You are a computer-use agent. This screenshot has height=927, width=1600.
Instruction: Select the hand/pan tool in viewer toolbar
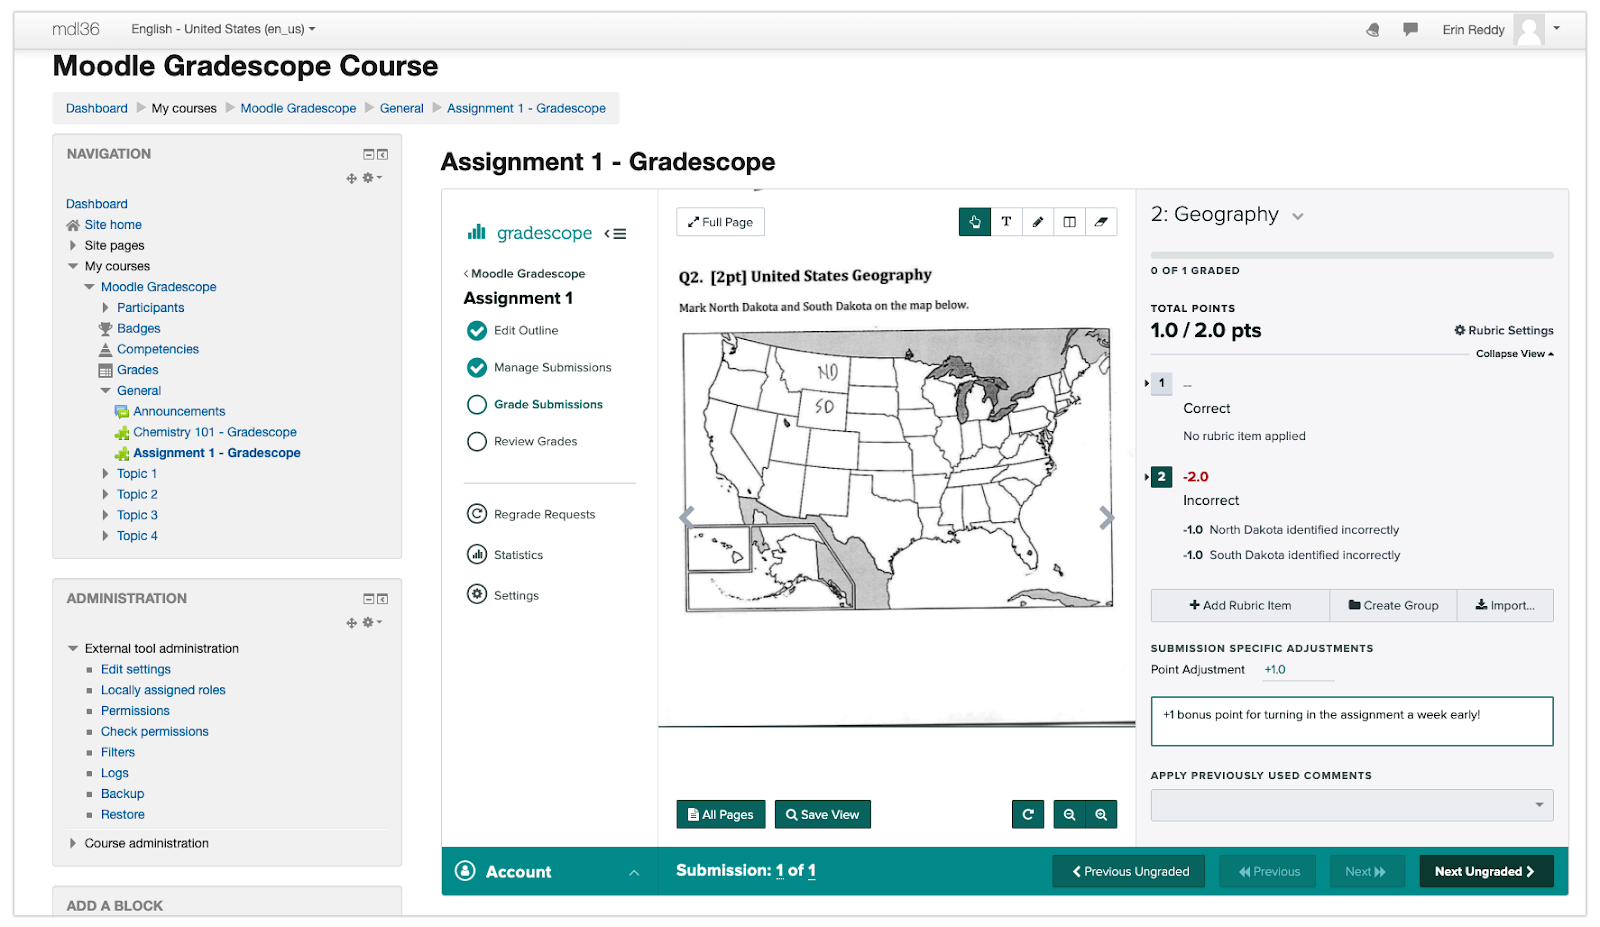(x=974, y=222)
